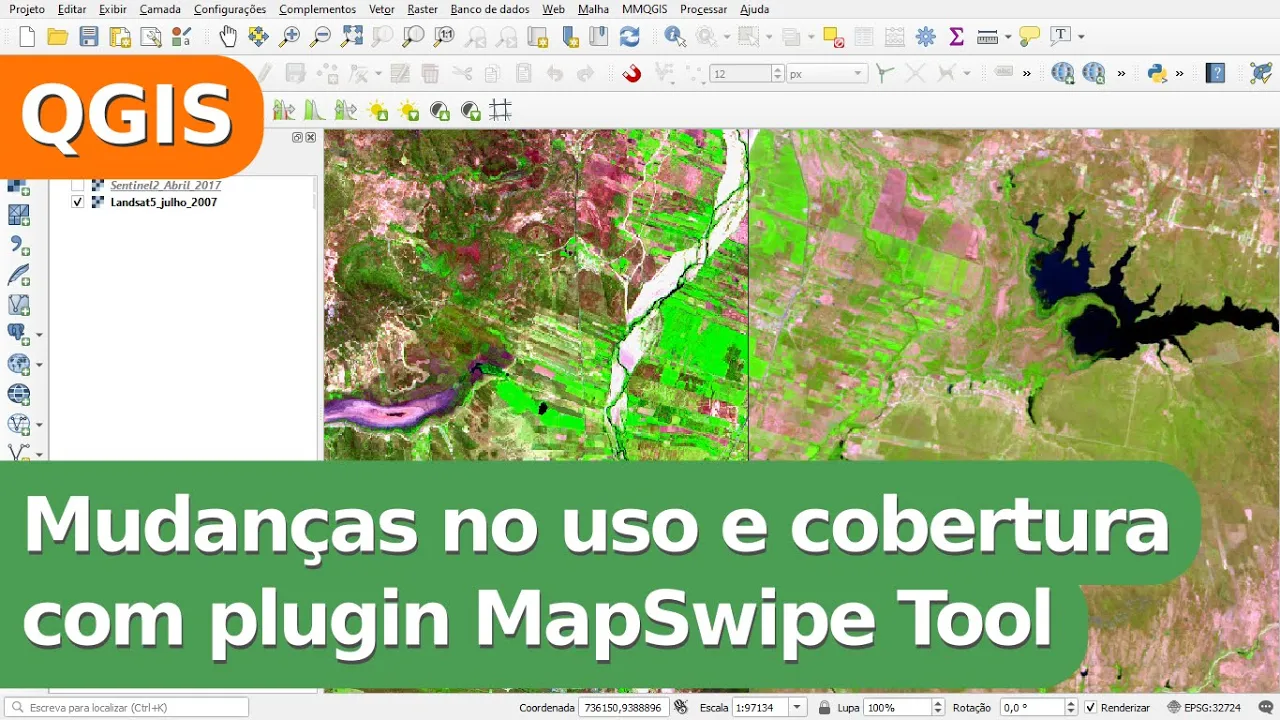This screenshot has height=720, width=1280.
Task: Enable the Sentinel2_Abril_2017 layer checkbox
Action: (77, 185)
